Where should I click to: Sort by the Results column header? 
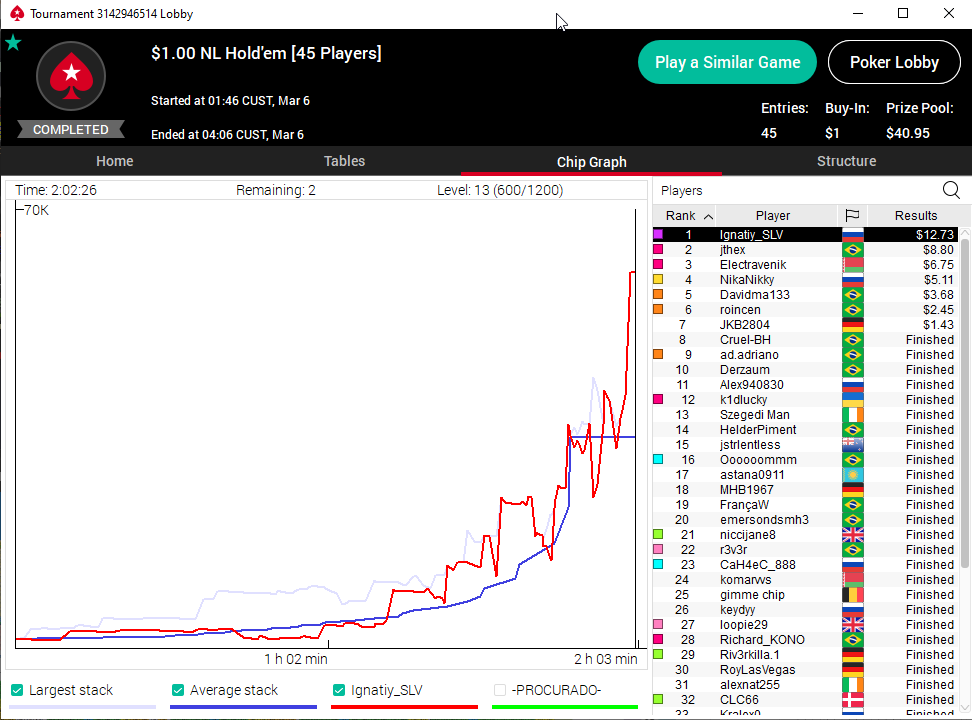[916, 215]
